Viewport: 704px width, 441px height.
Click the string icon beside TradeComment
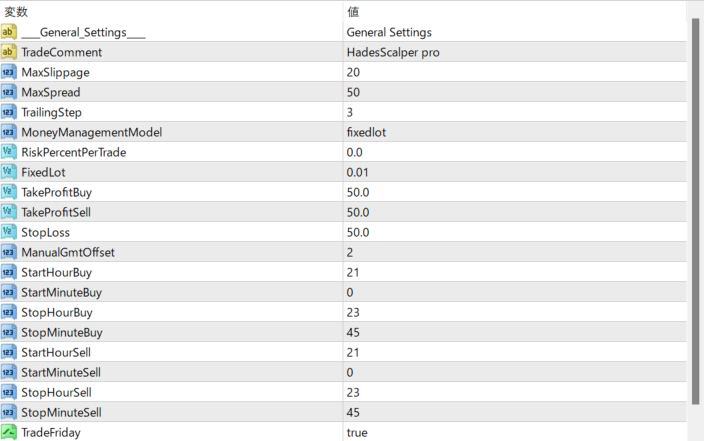(9, 52)
